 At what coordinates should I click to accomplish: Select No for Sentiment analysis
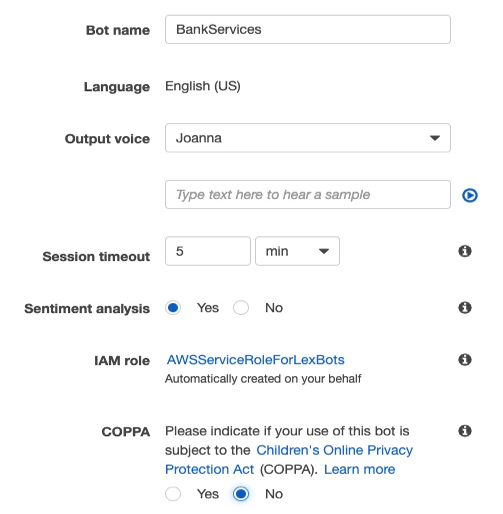pyautogui.click(x=241, y=308)
